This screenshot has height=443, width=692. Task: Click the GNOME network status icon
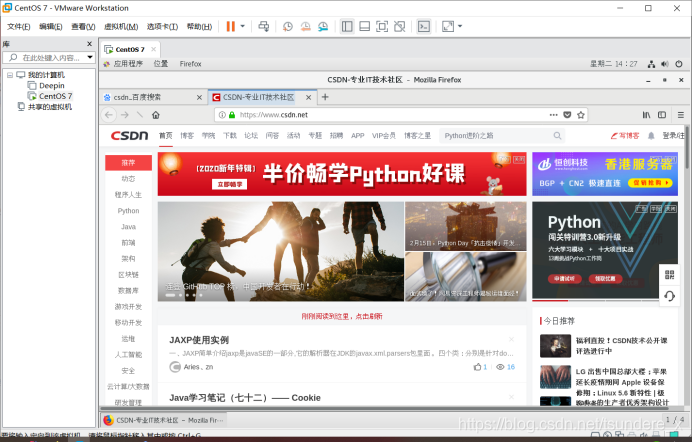coord(651,64)
